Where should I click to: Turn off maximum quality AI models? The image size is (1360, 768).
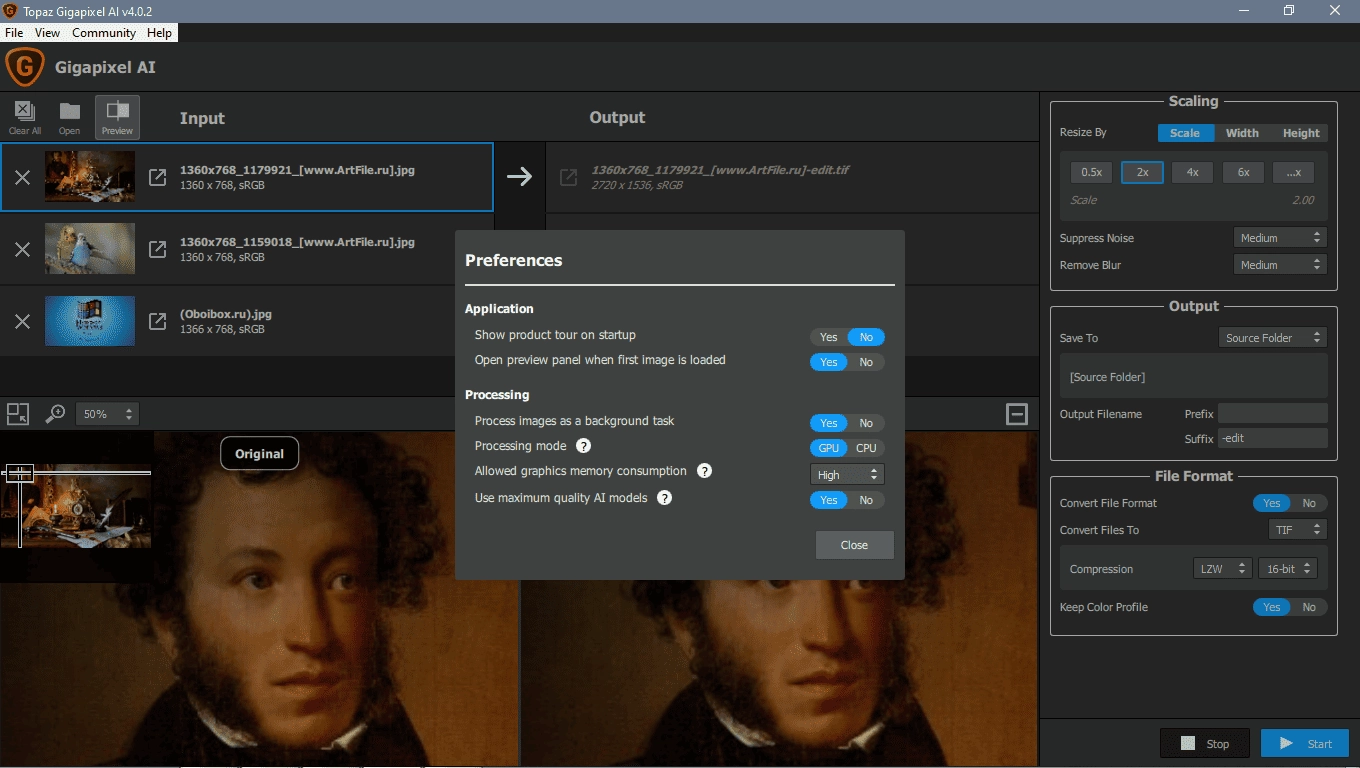[x=866, y=500]
